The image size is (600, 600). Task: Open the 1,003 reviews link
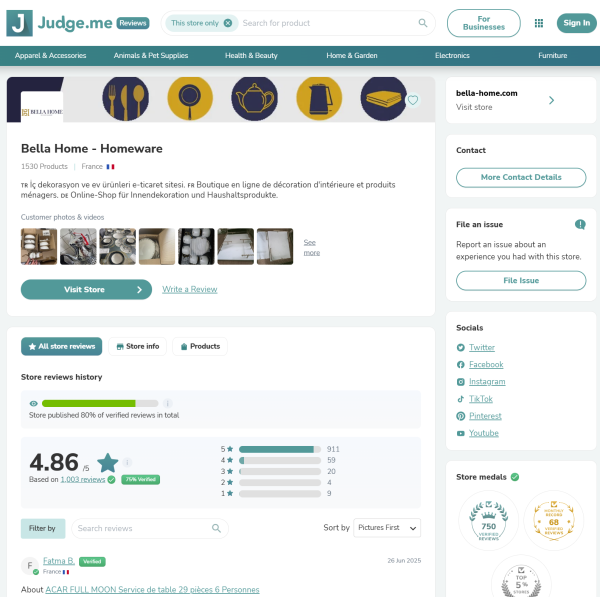click(x=83, y=479)
